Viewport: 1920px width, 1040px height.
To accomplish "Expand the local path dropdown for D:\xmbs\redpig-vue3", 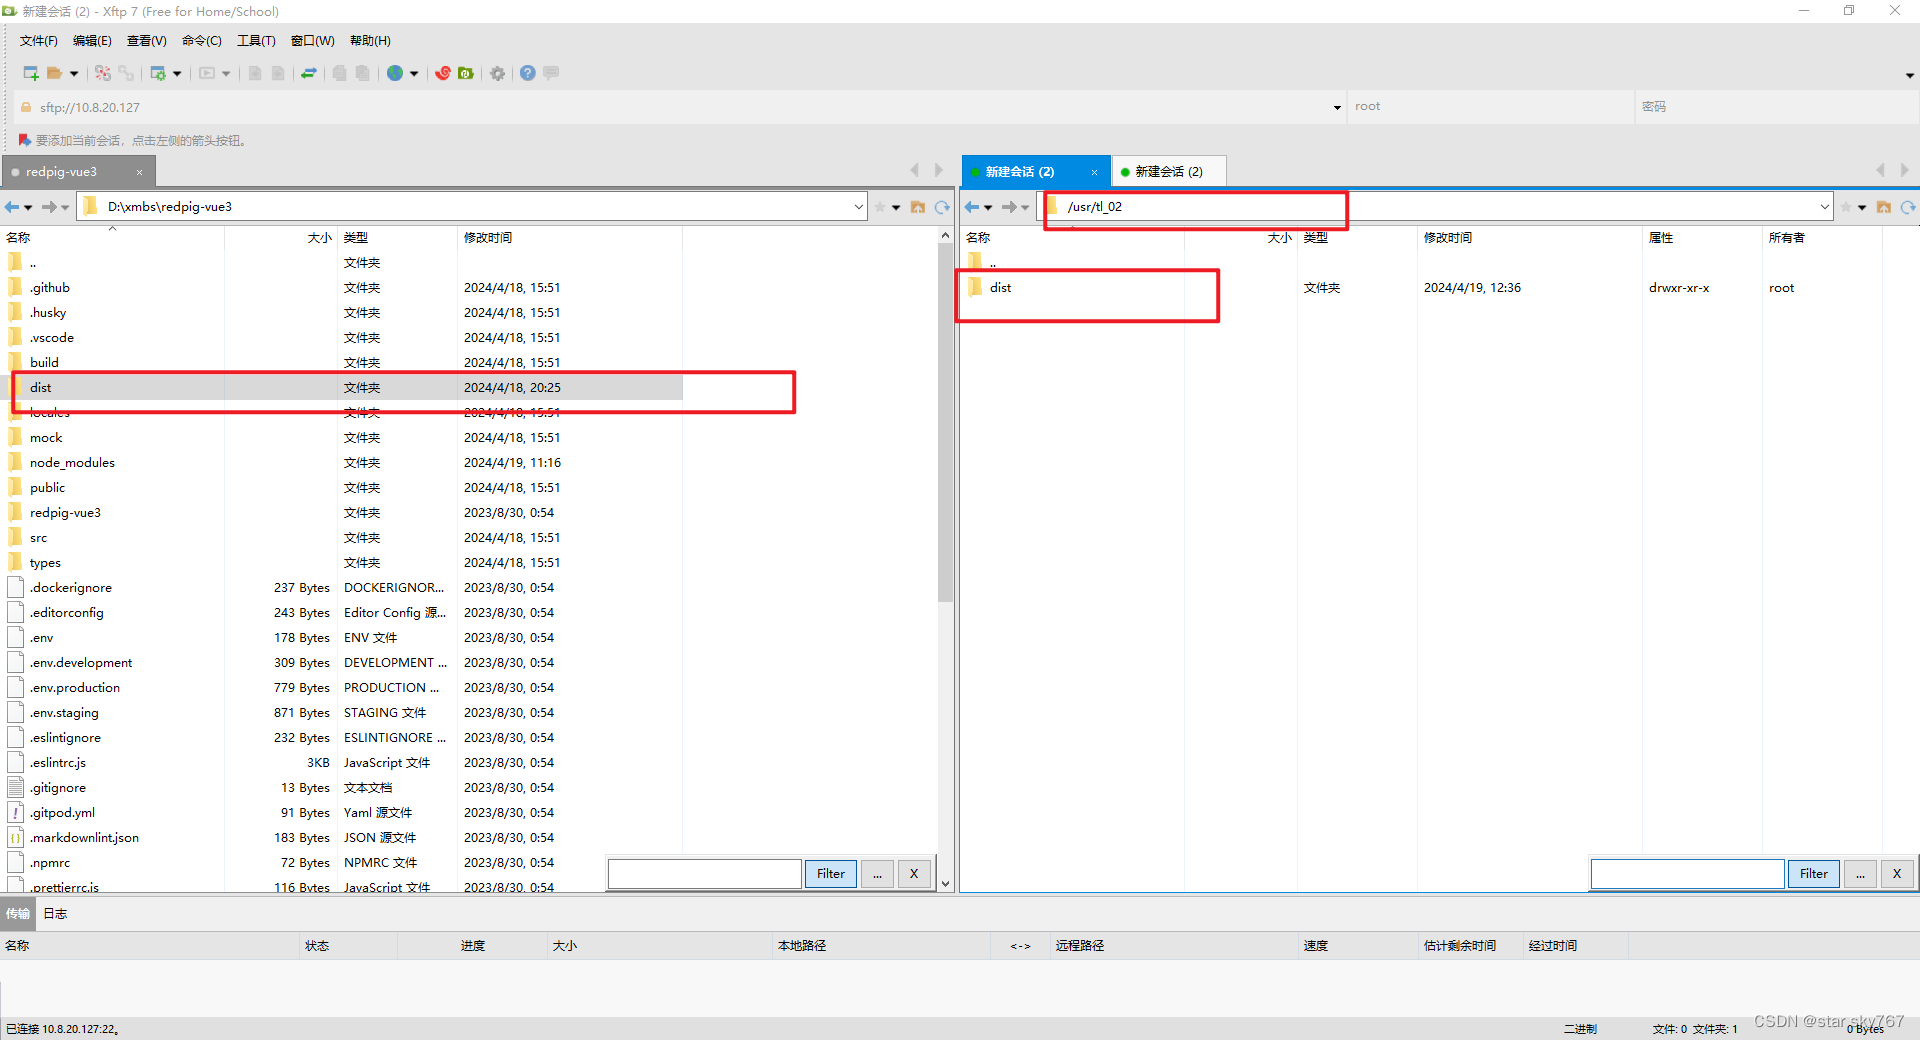I will pyautogui.click(x=858, y=207).
